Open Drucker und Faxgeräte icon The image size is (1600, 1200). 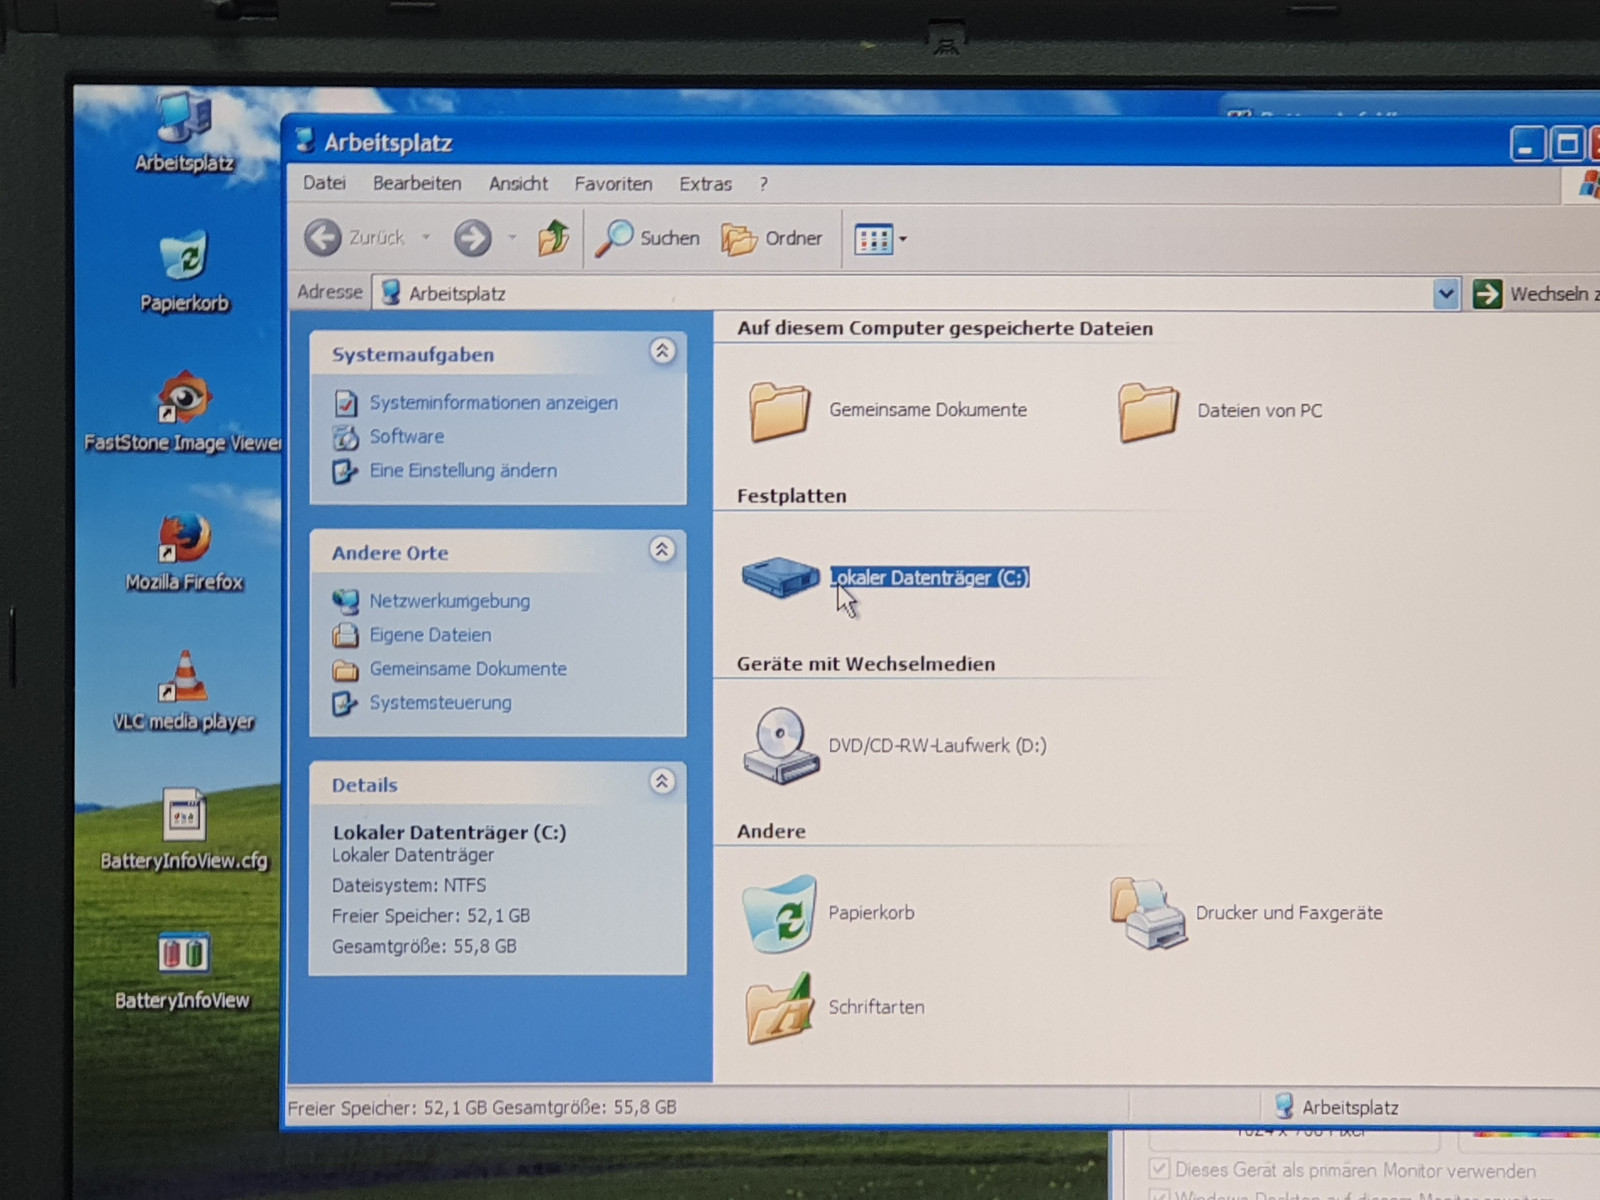[1148, 912]
